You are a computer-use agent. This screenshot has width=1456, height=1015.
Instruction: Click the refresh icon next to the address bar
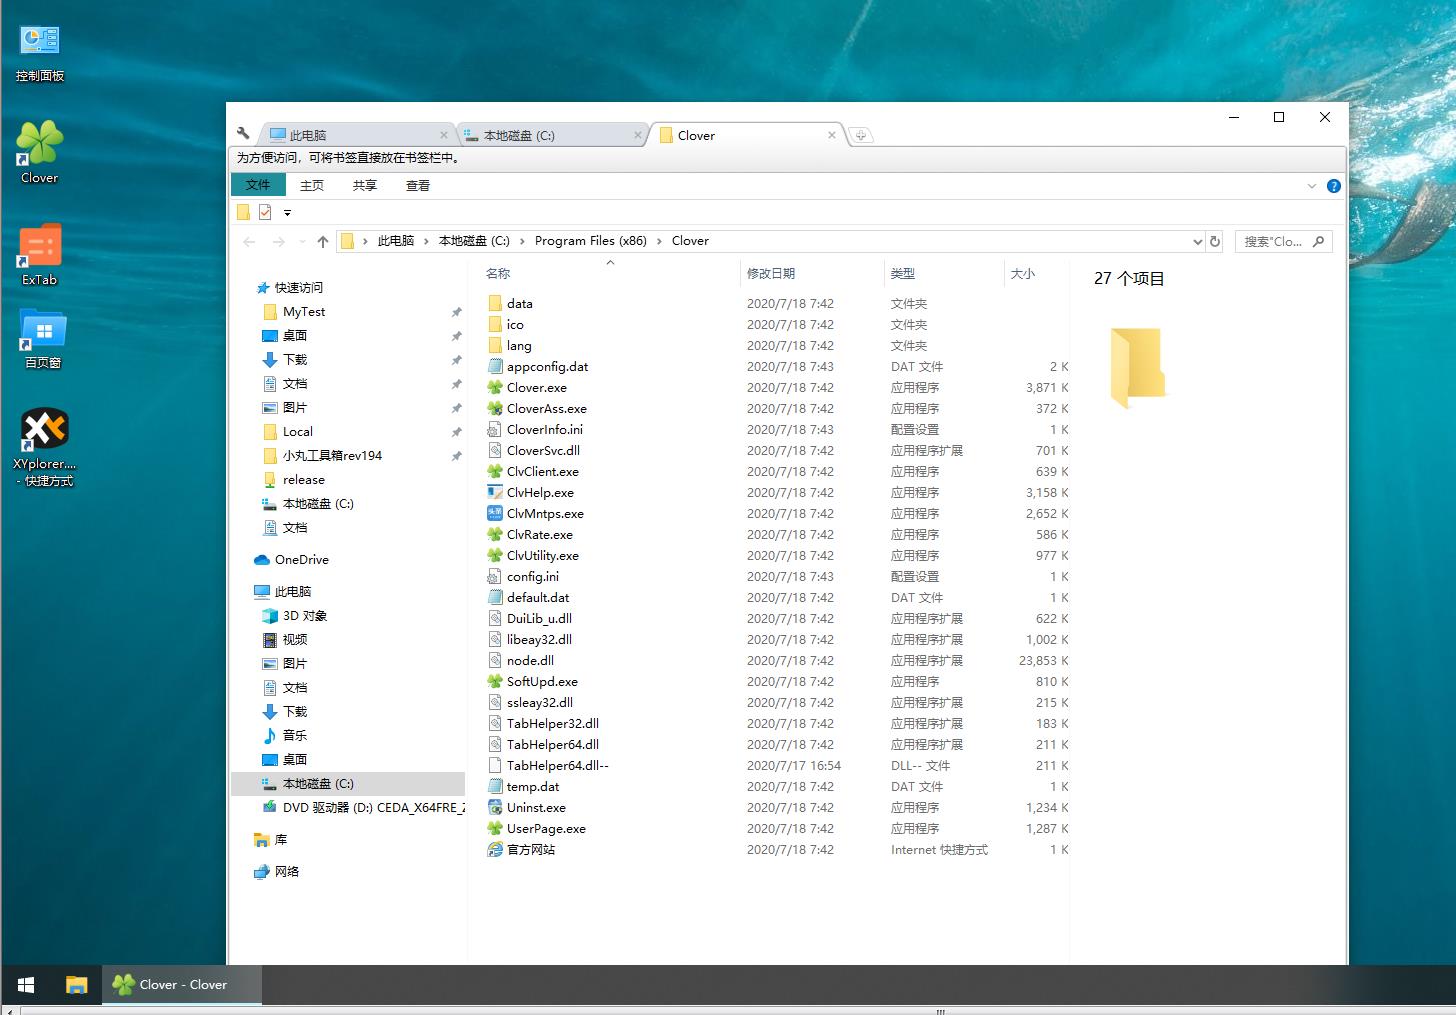pos(1214,241)
